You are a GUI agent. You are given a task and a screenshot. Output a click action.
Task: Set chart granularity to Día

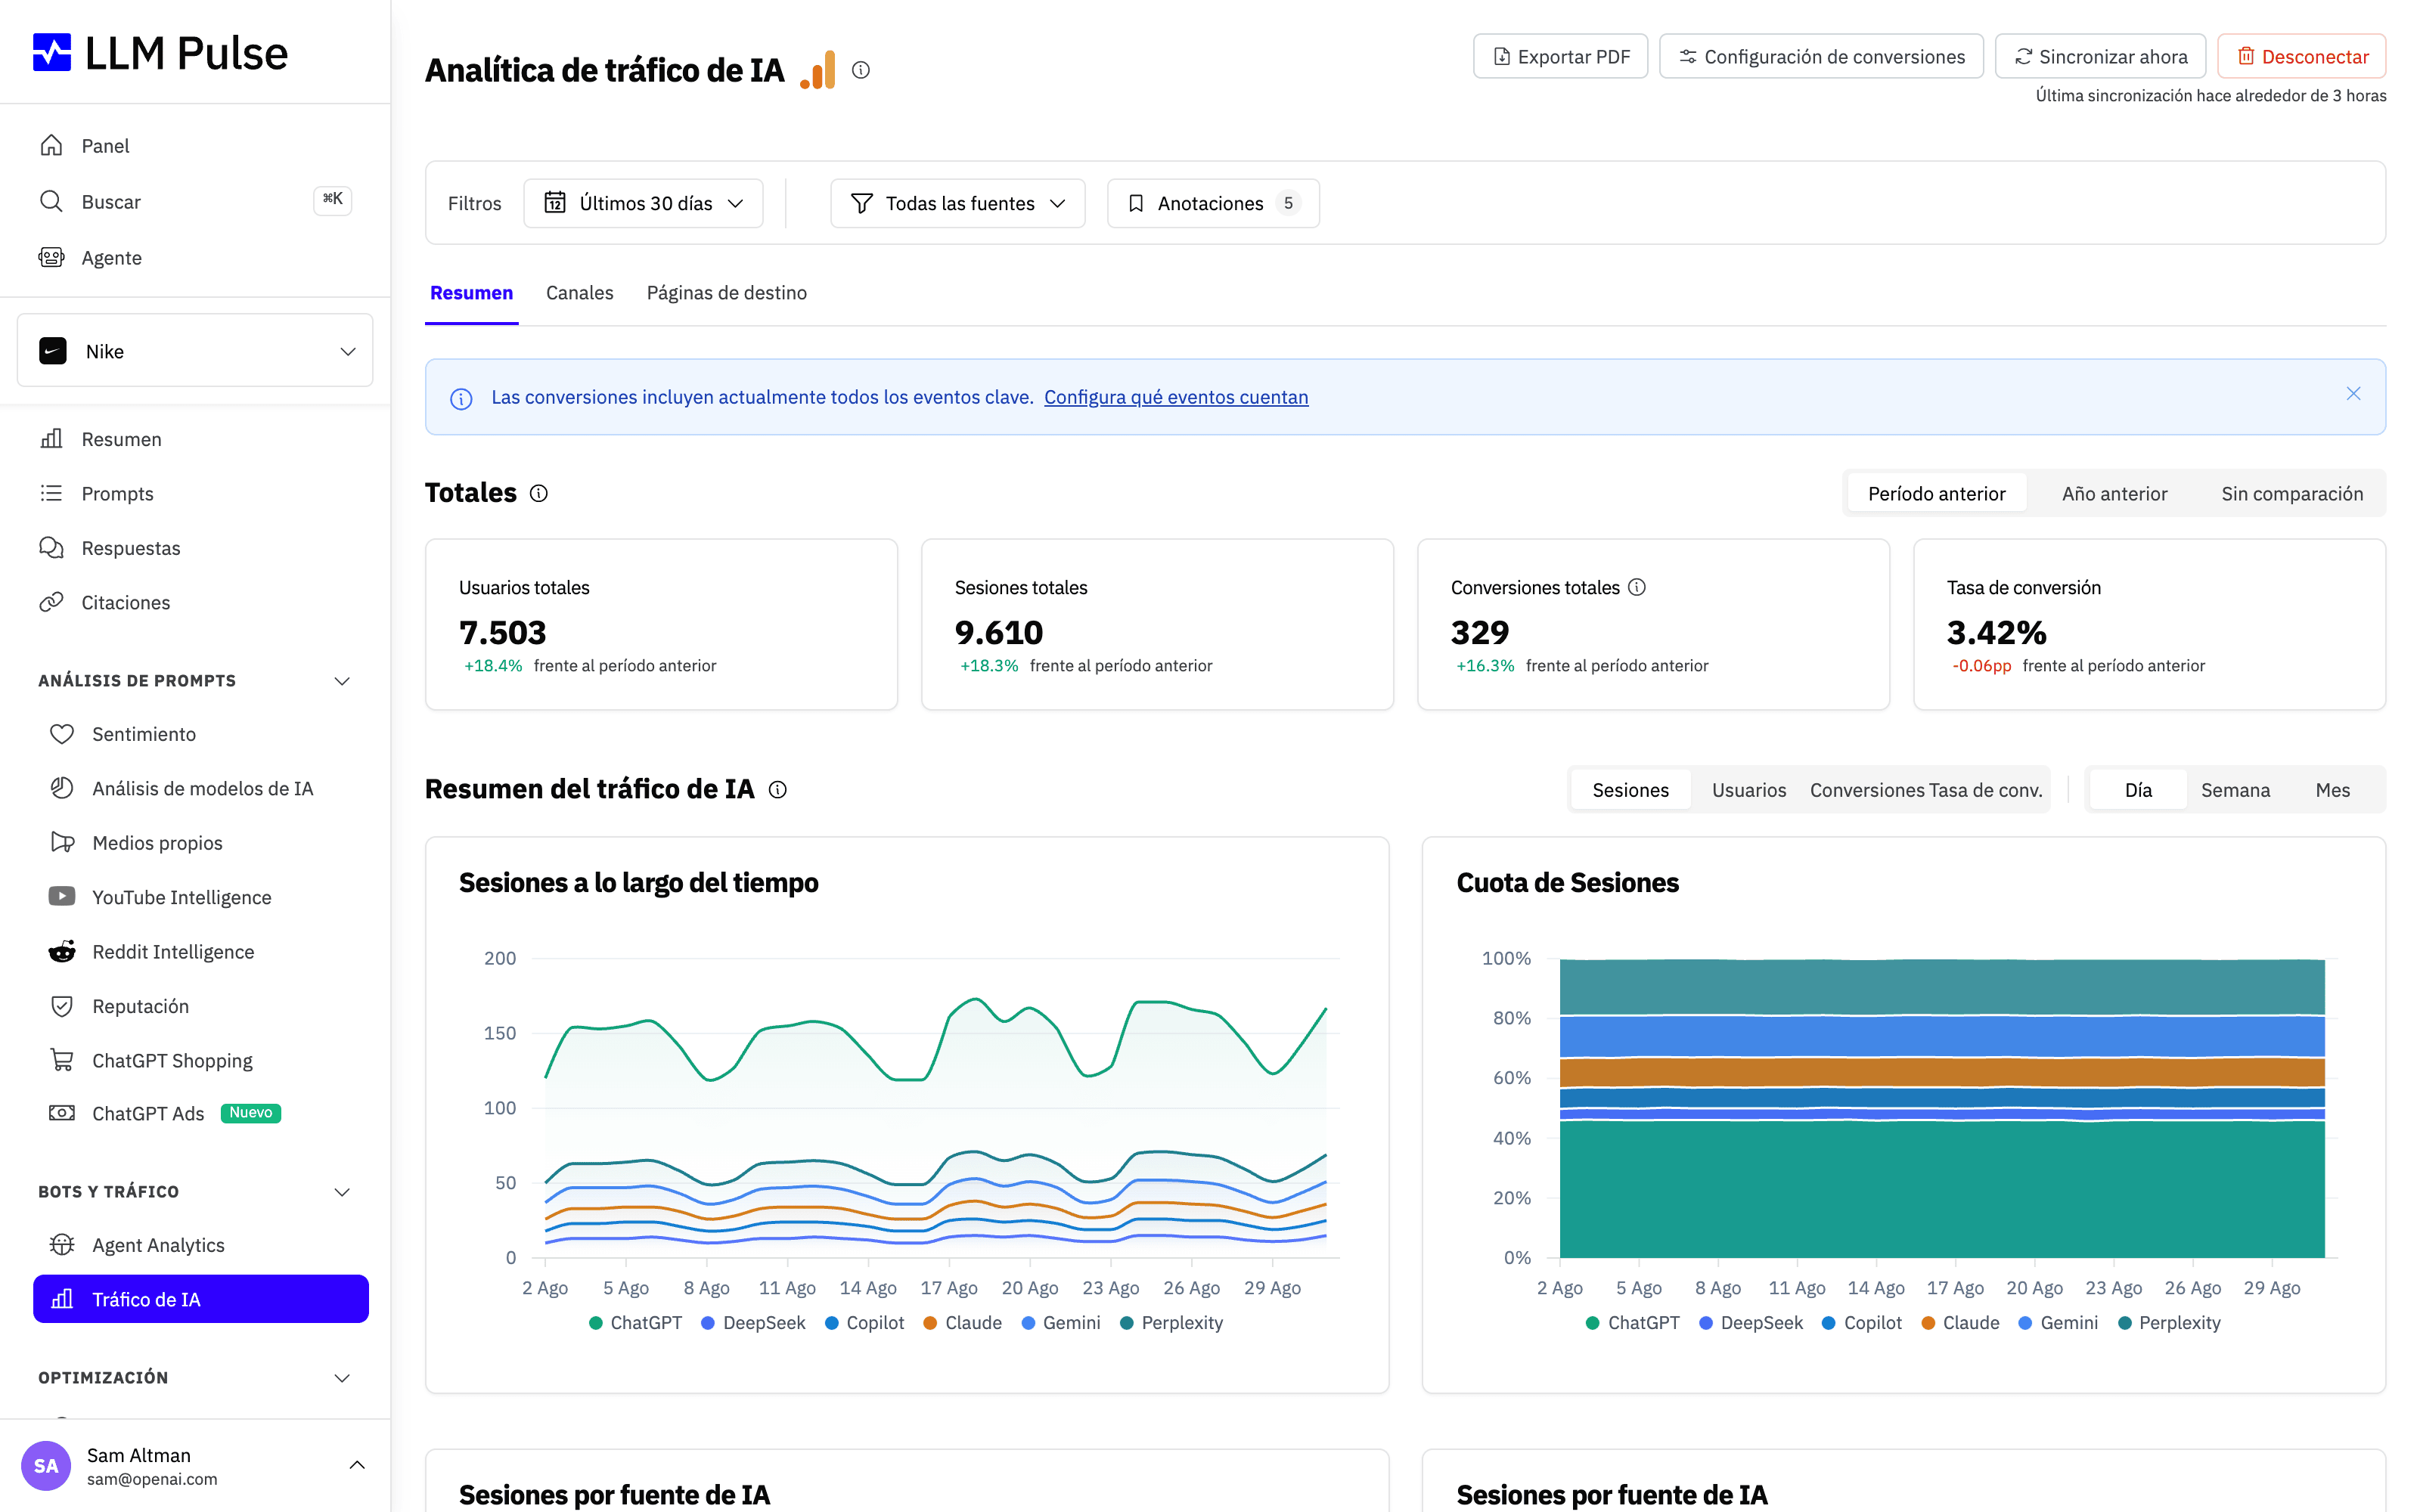(x=2138, y=790)
